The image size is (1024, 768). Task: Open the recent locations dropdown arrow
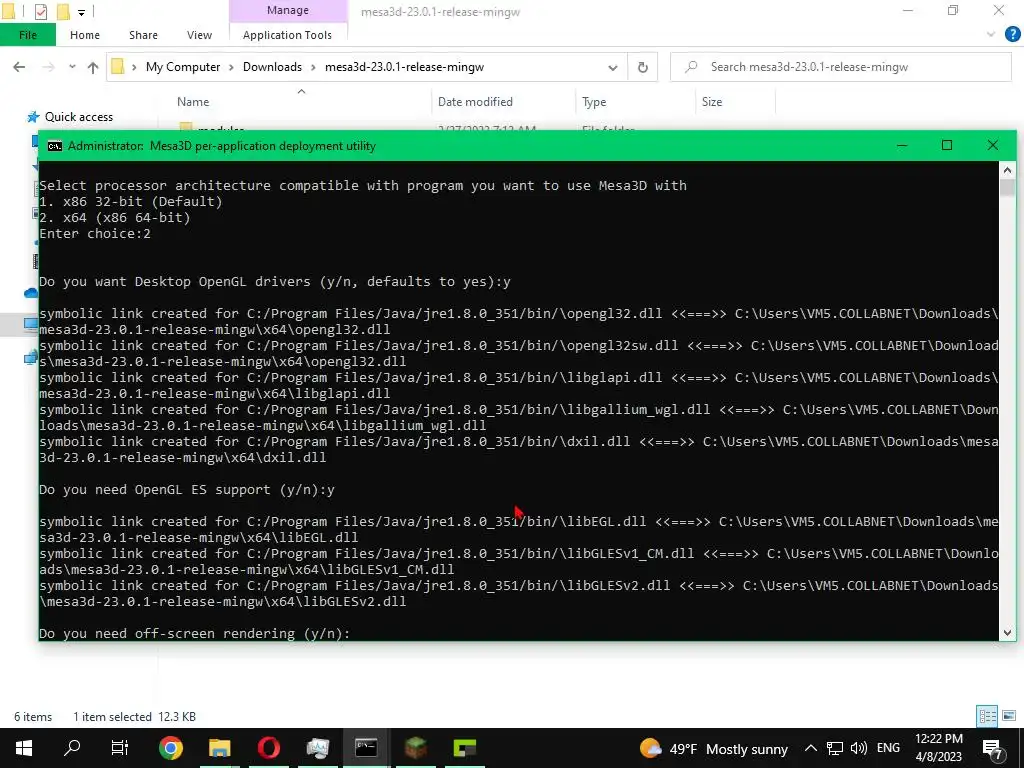[x=72, y=67]
